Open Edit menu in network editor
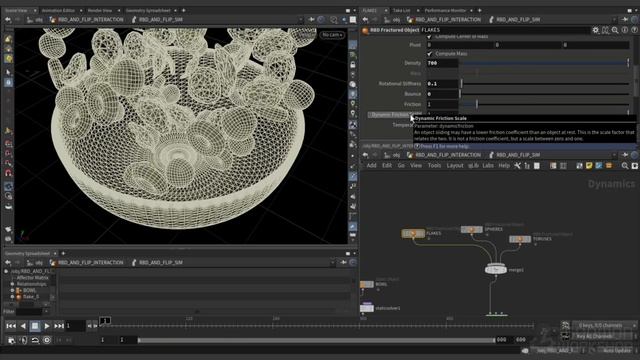 point(387,165)
